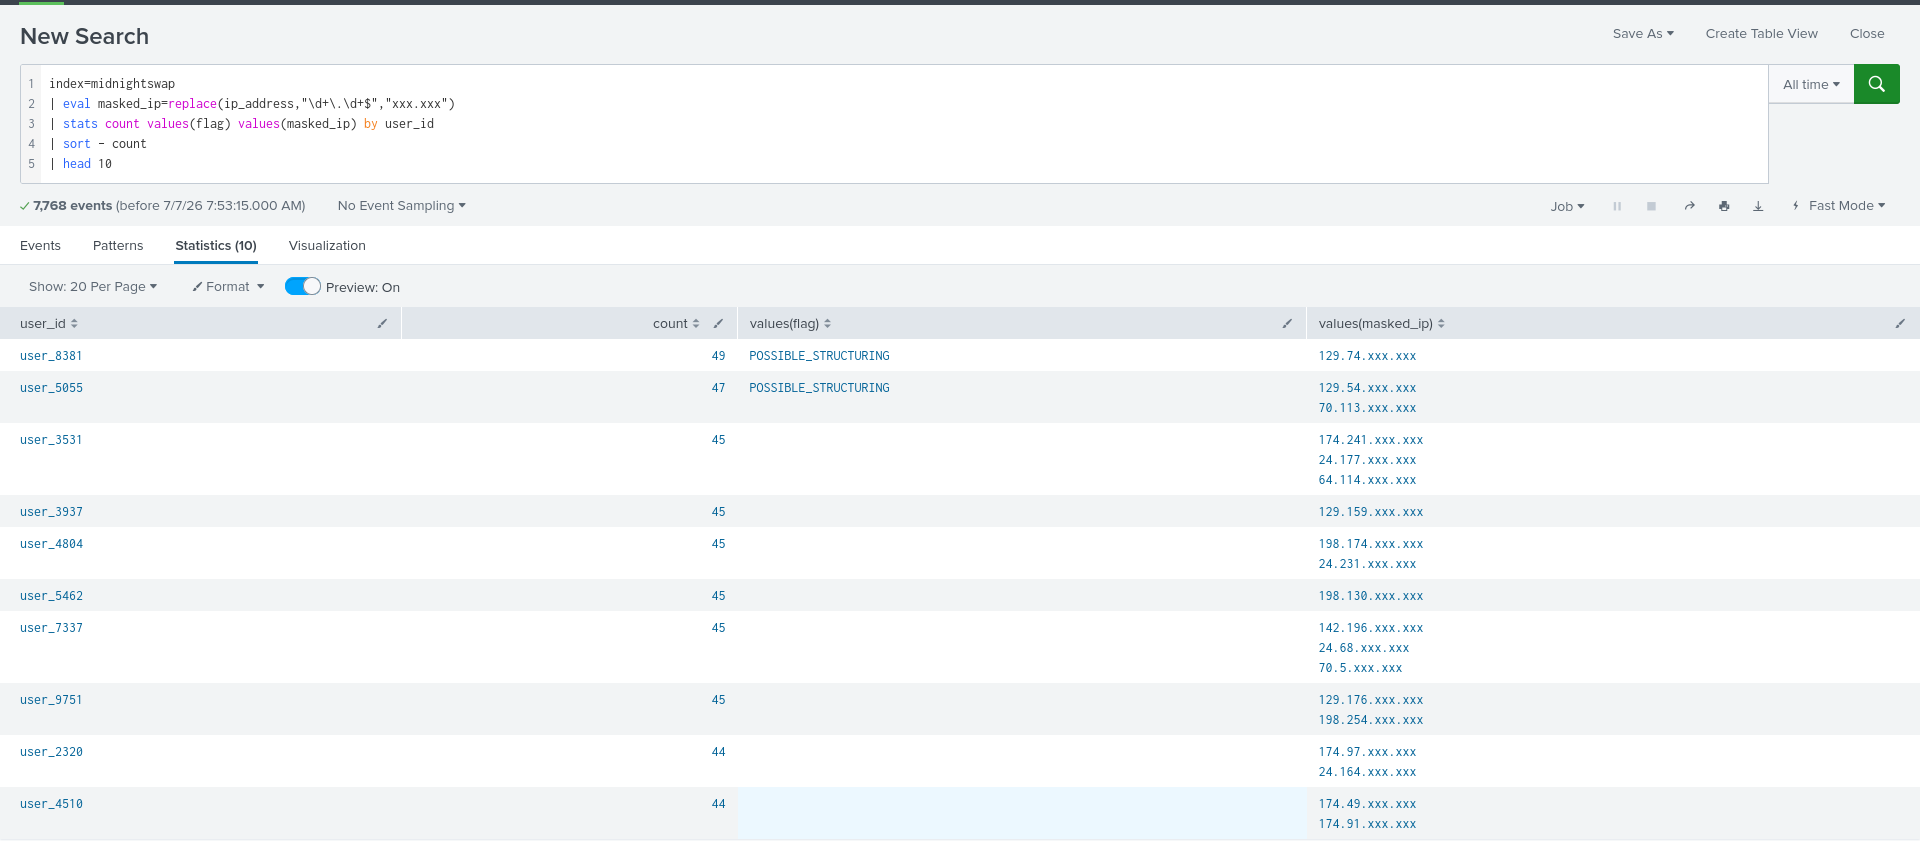Open user_3937 row link

coord(51,512)
